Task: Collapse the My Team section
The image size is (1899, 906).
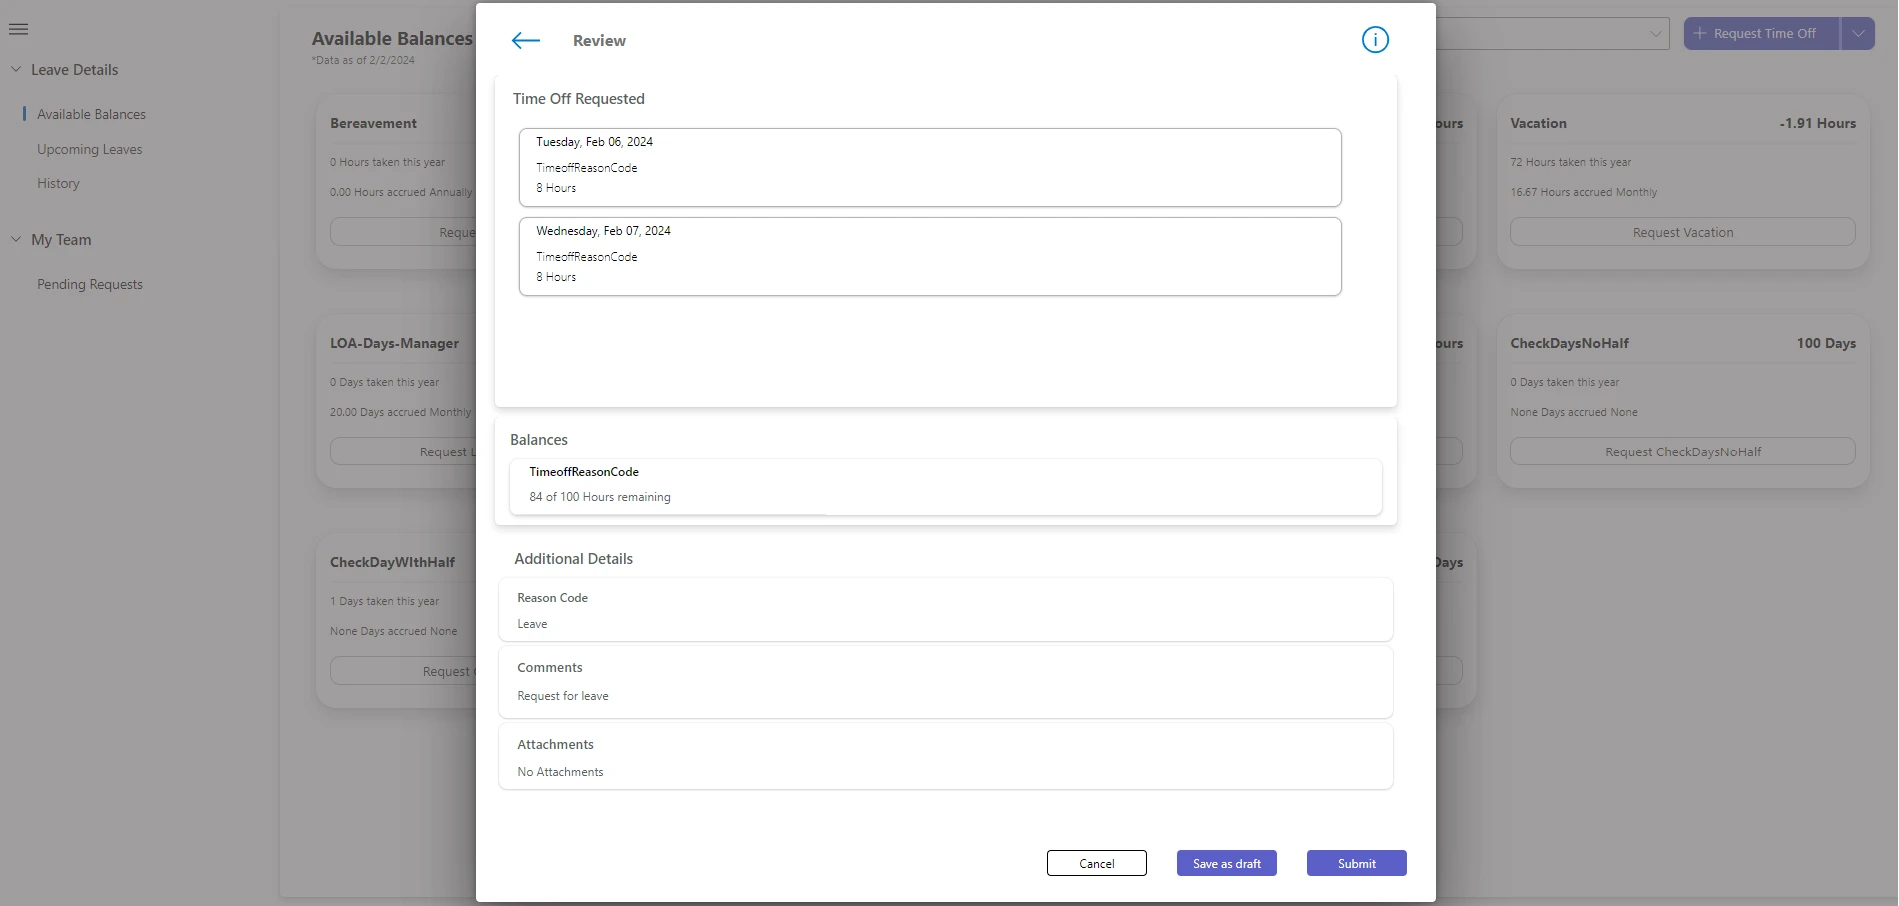Action: click(15, 239)
